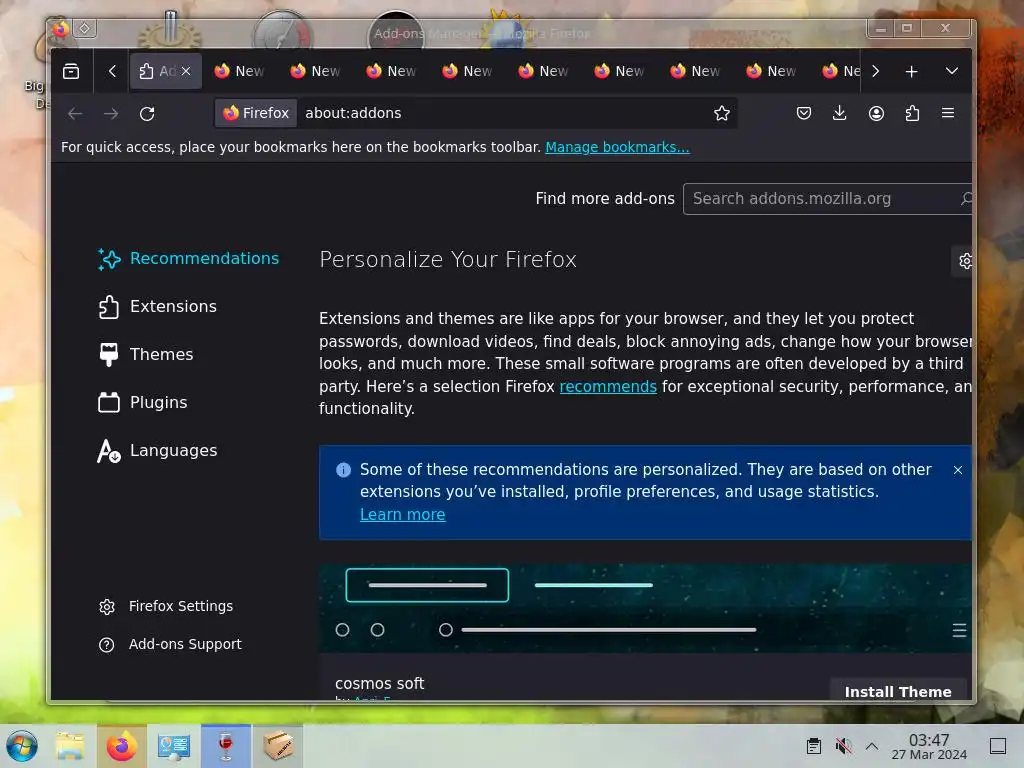Open the Save to Pocket icon

click(x=804, y=114)
